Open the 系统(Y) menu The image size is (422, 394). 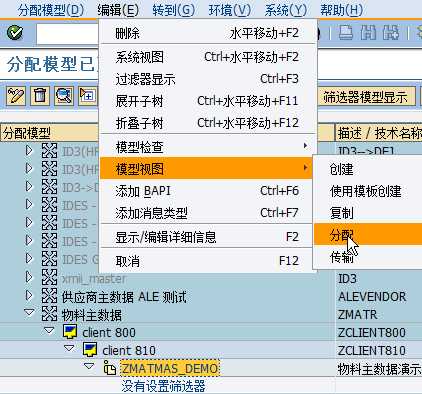point(285,10)
